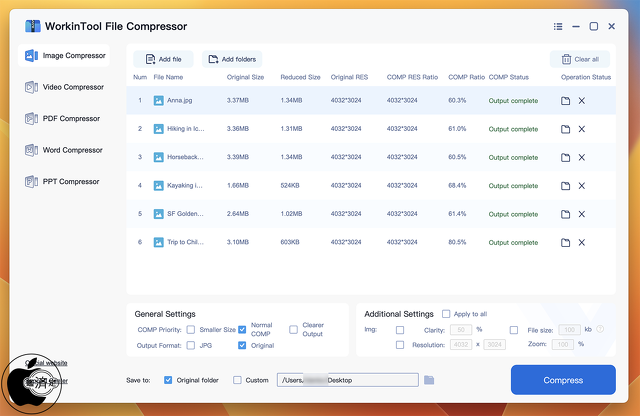Screen dimensions: 640x416
Task: Remove Hiking file with X icon
Action: tap(582, 129)
